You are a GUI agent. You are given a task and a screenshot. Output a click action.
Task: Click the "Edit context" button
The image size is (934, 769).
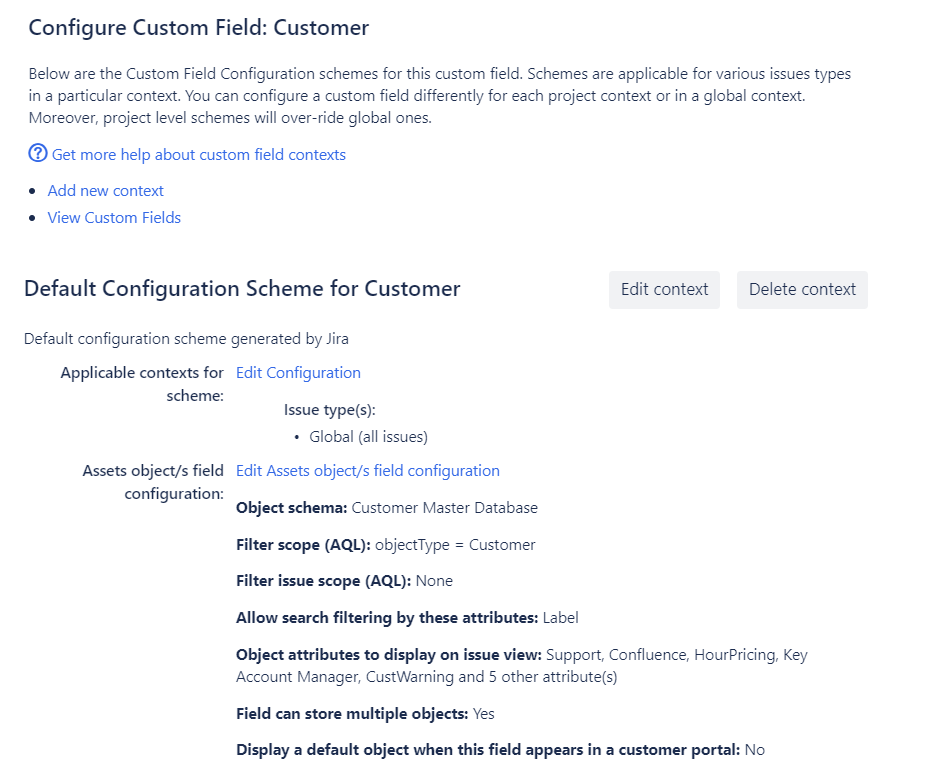tap(664, 289)
